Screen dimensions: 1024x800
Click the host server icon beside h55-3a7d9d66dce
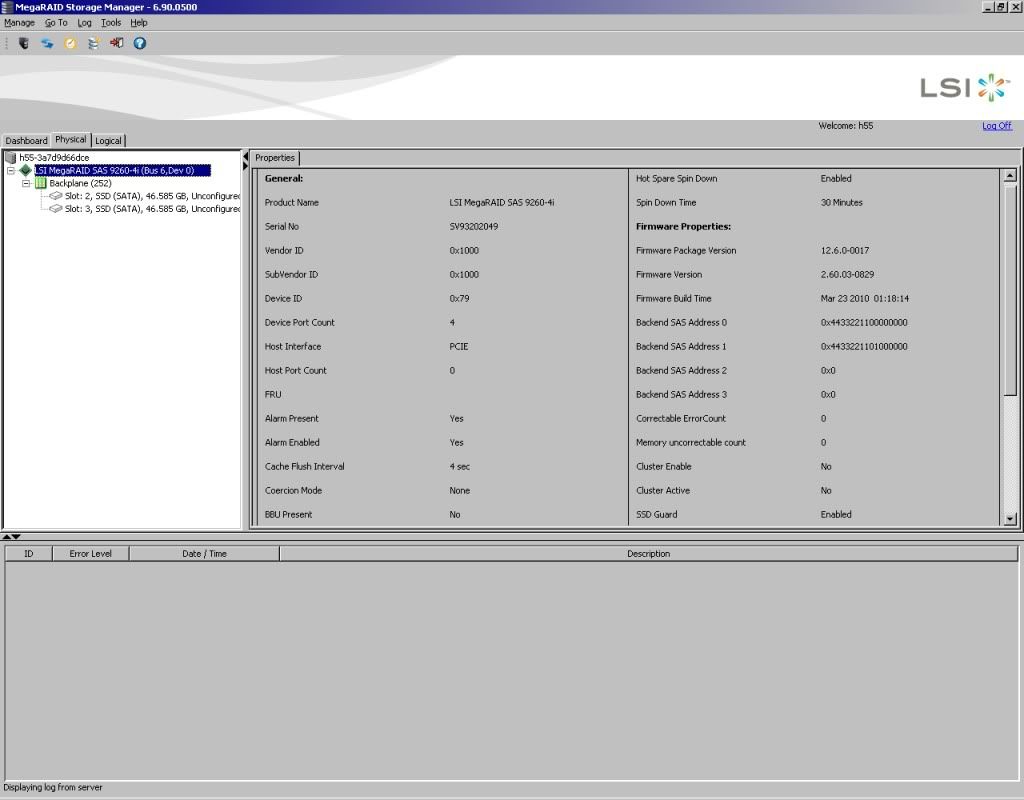[10, 157]
